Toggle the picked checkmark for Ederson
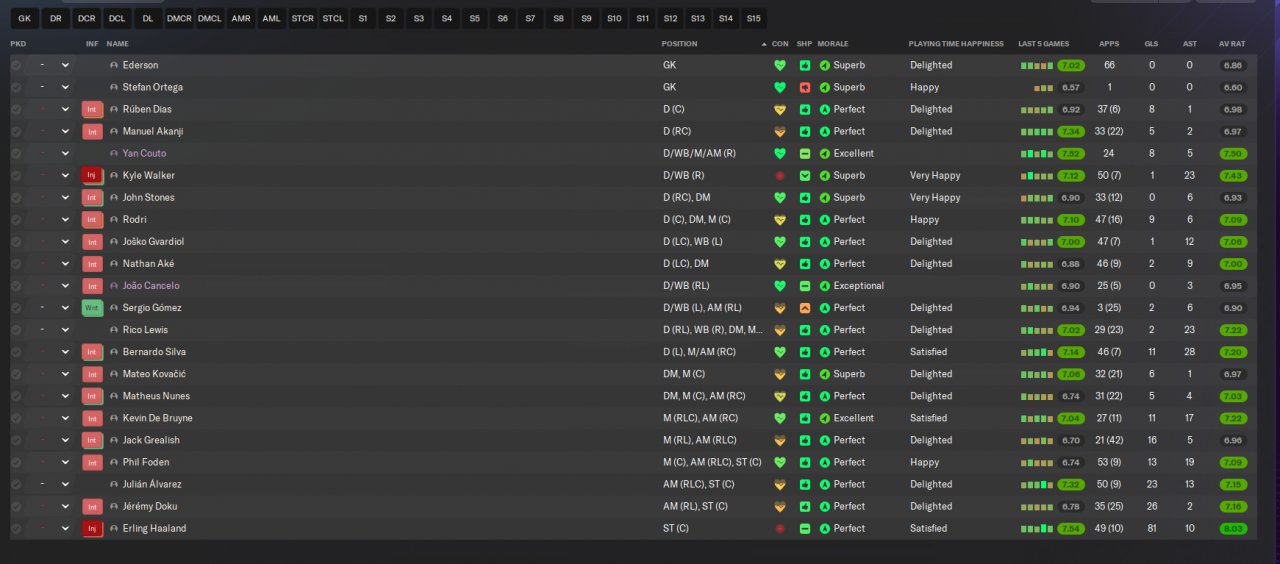Image resolution: width=1280 pixels, height=564 pixels. point(16,65)
